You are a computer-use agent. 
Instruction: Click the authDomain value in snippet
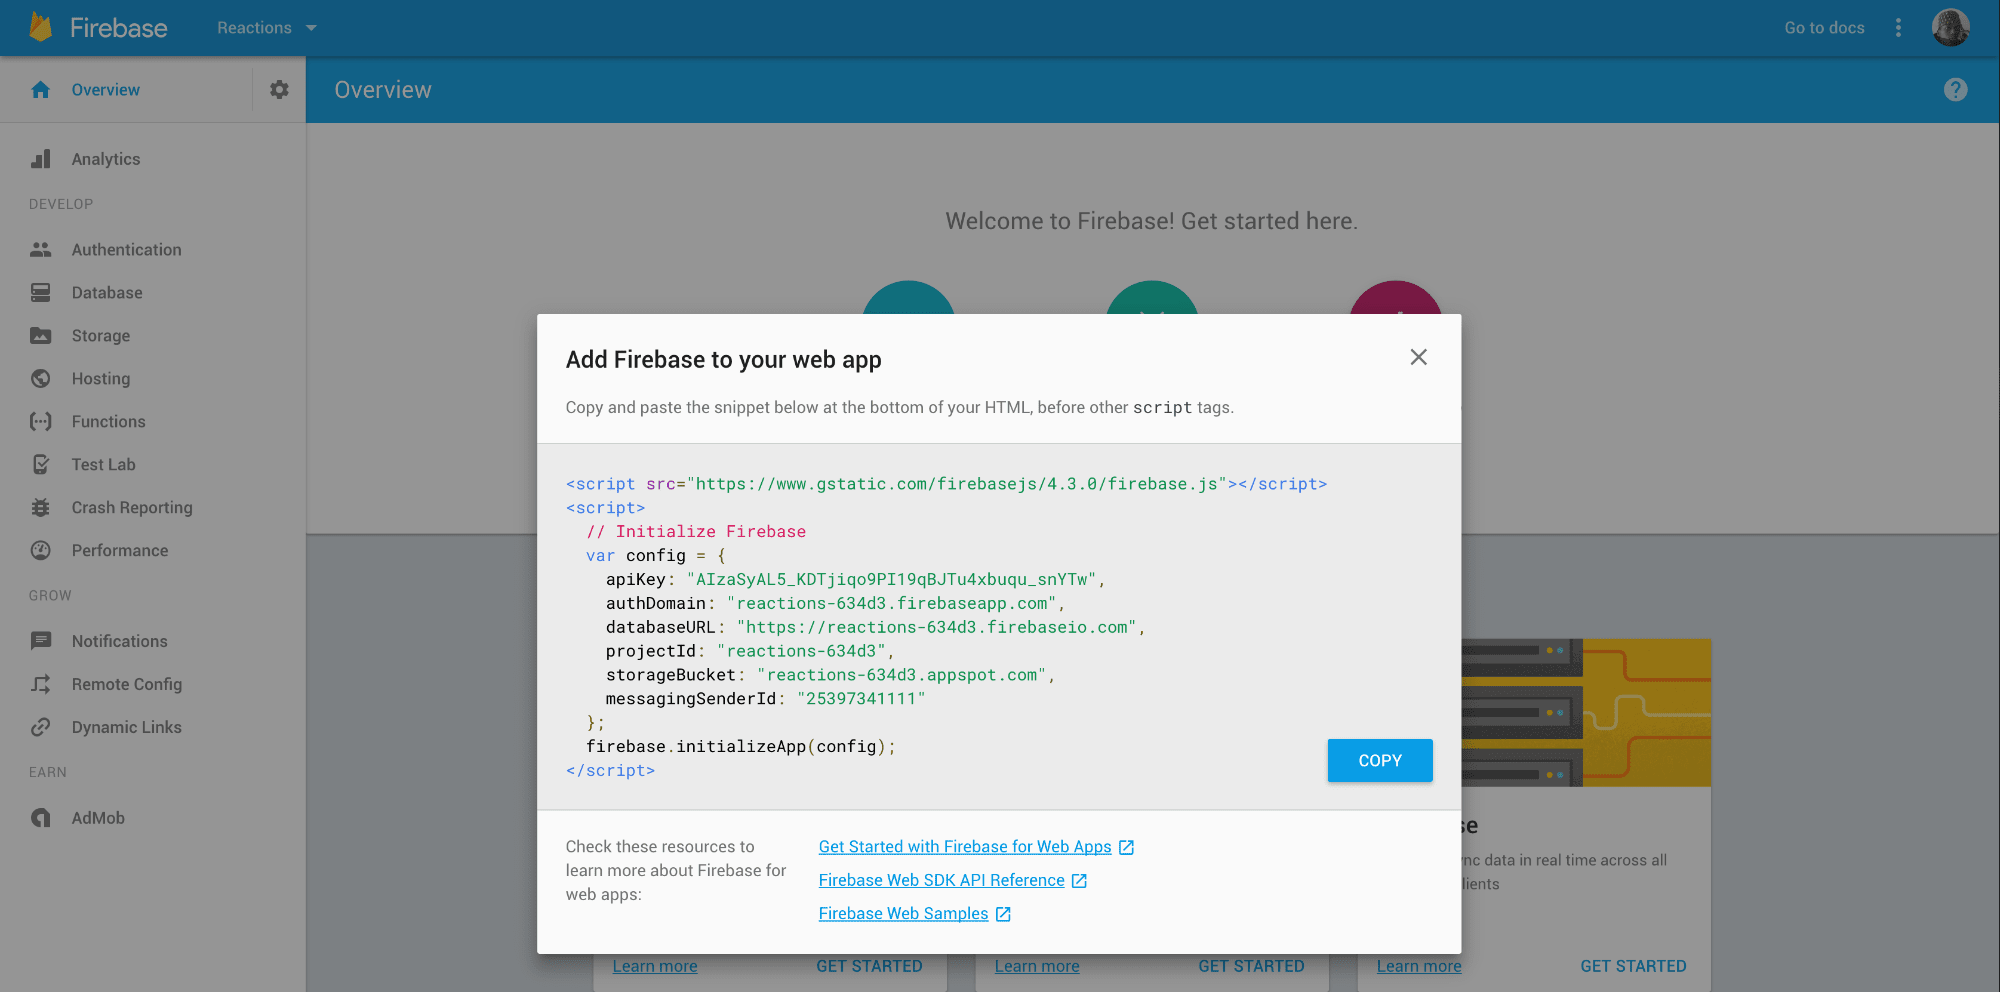[x=891, y=604]
